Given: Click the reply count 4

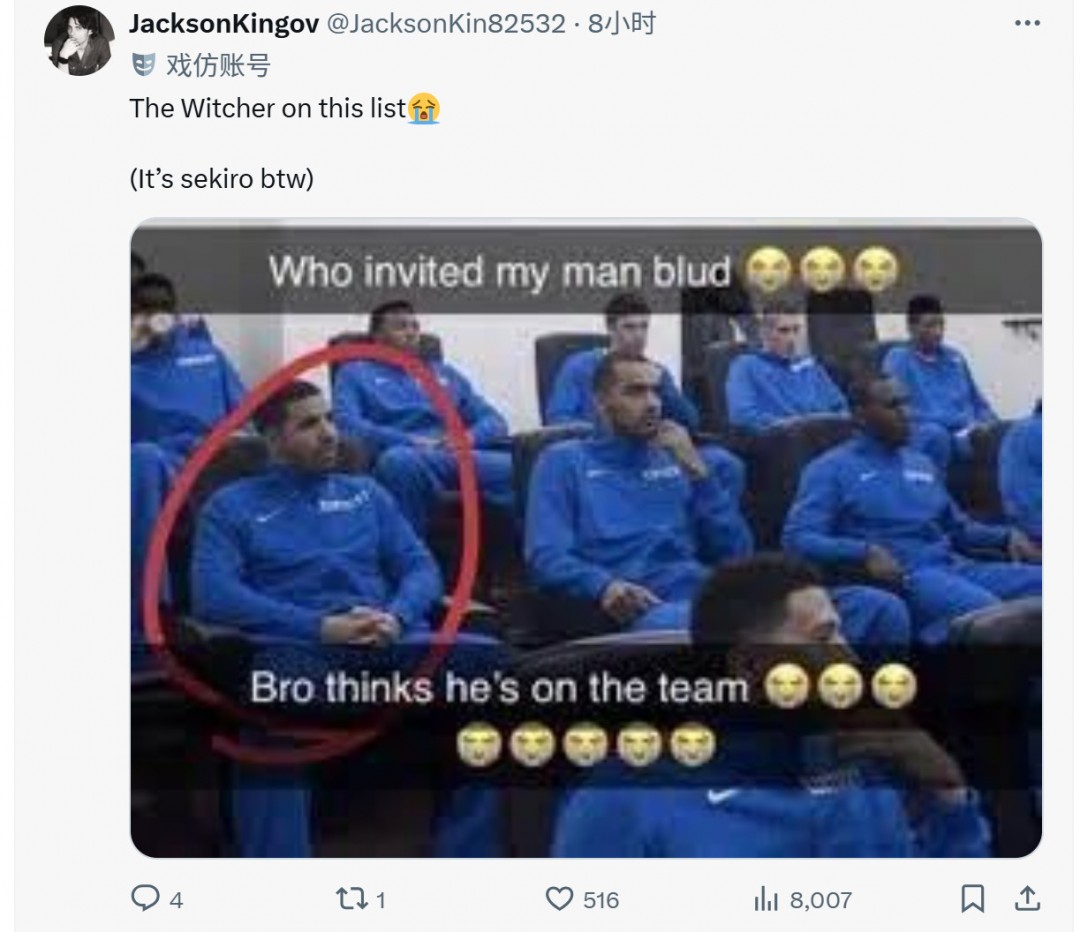Looking at the screenshot, I should [x=176, y=900].
